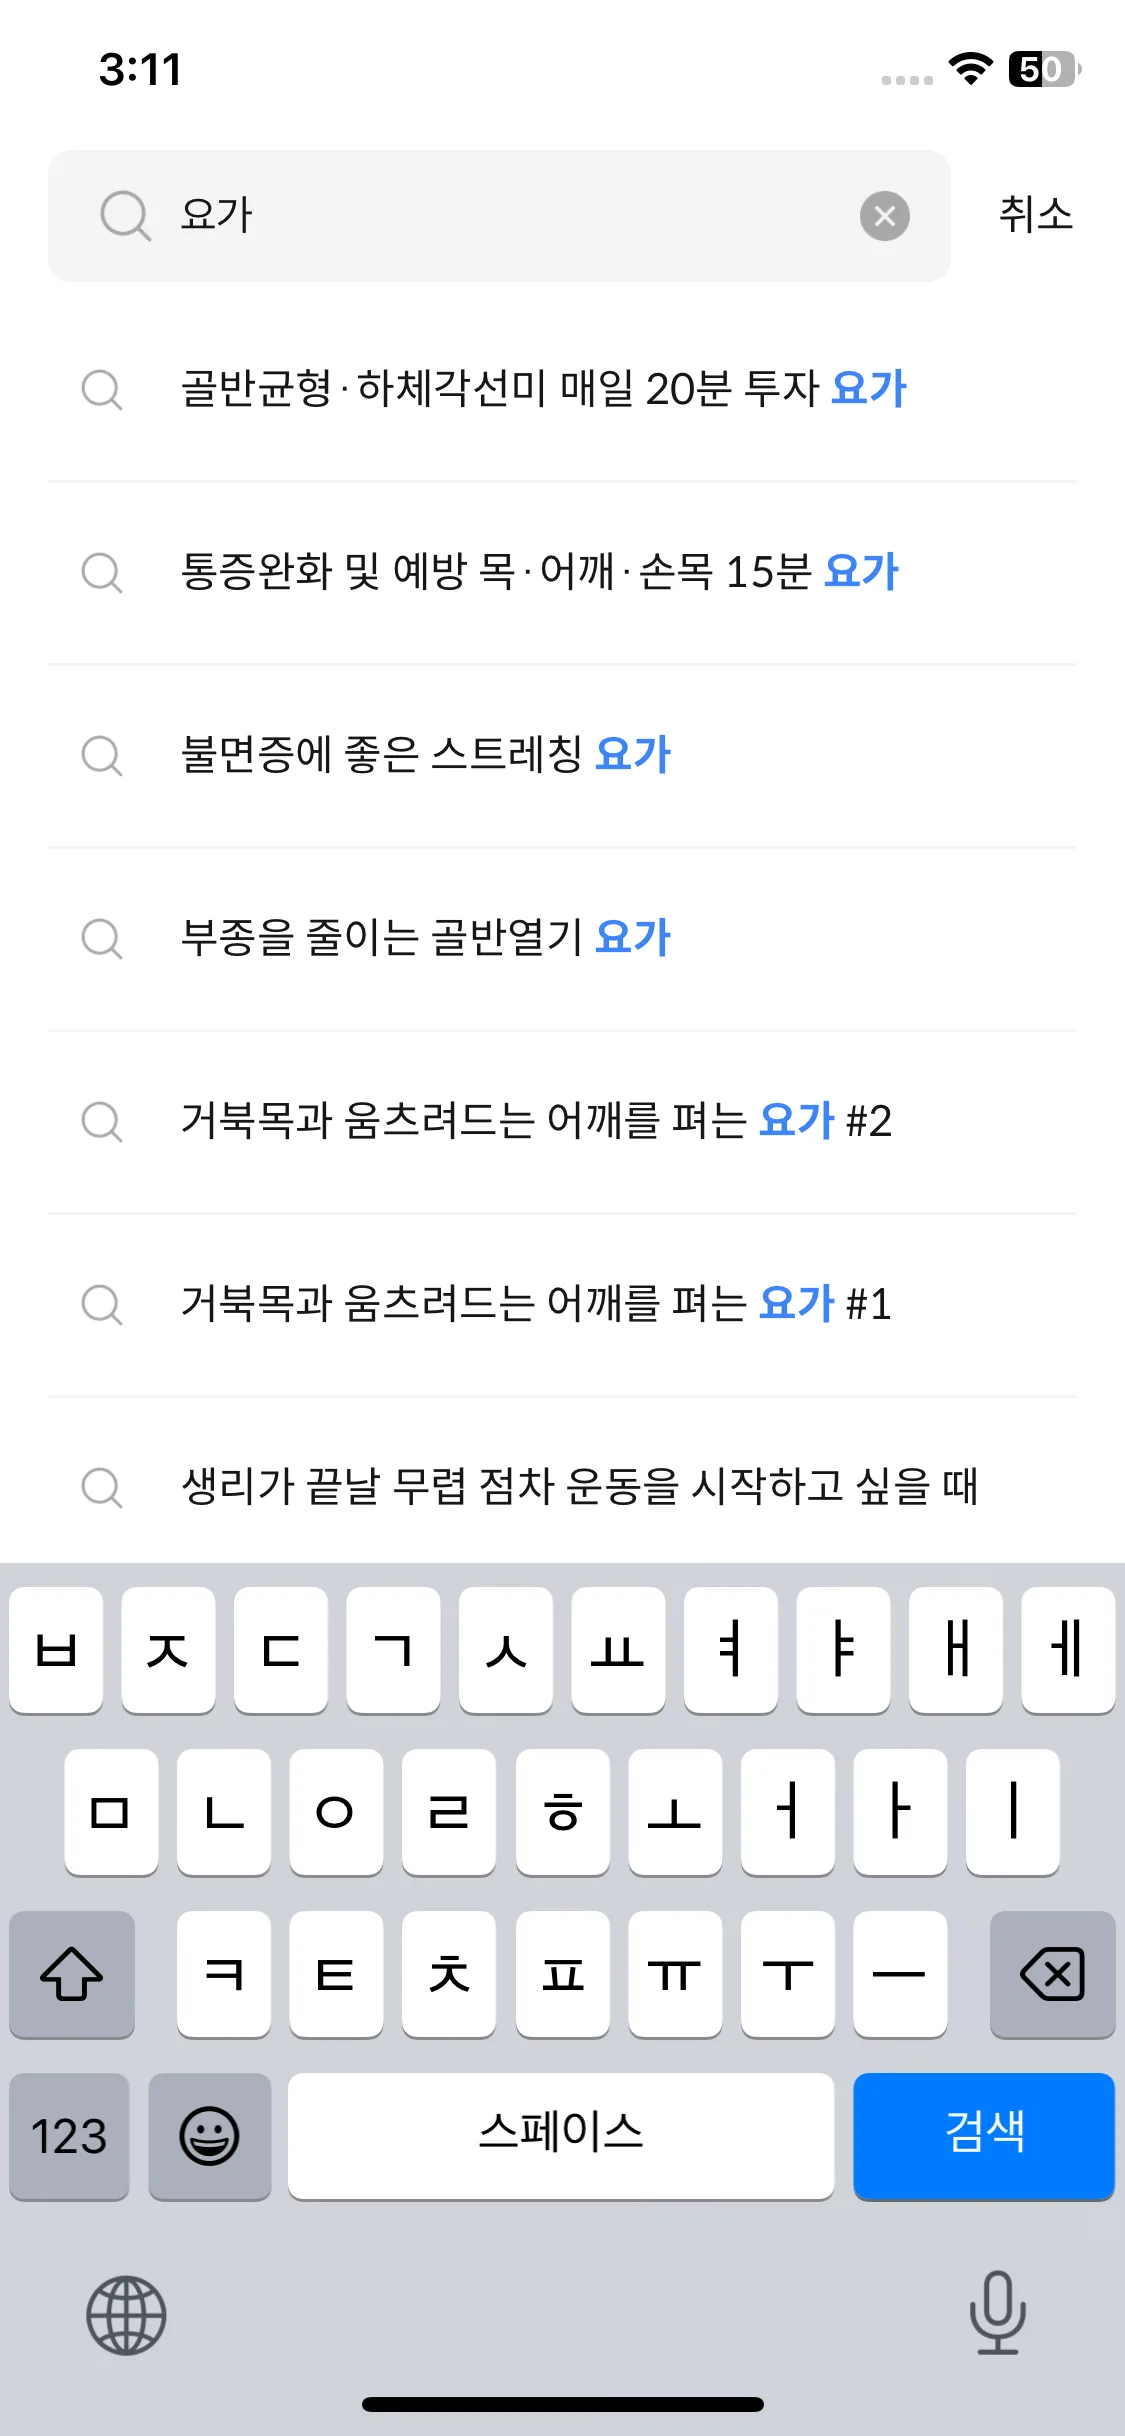The width and height of the screenshot is (1125, 2436).
Task: Start voice dictation with the microphone icon
Action: point(997,2312)
